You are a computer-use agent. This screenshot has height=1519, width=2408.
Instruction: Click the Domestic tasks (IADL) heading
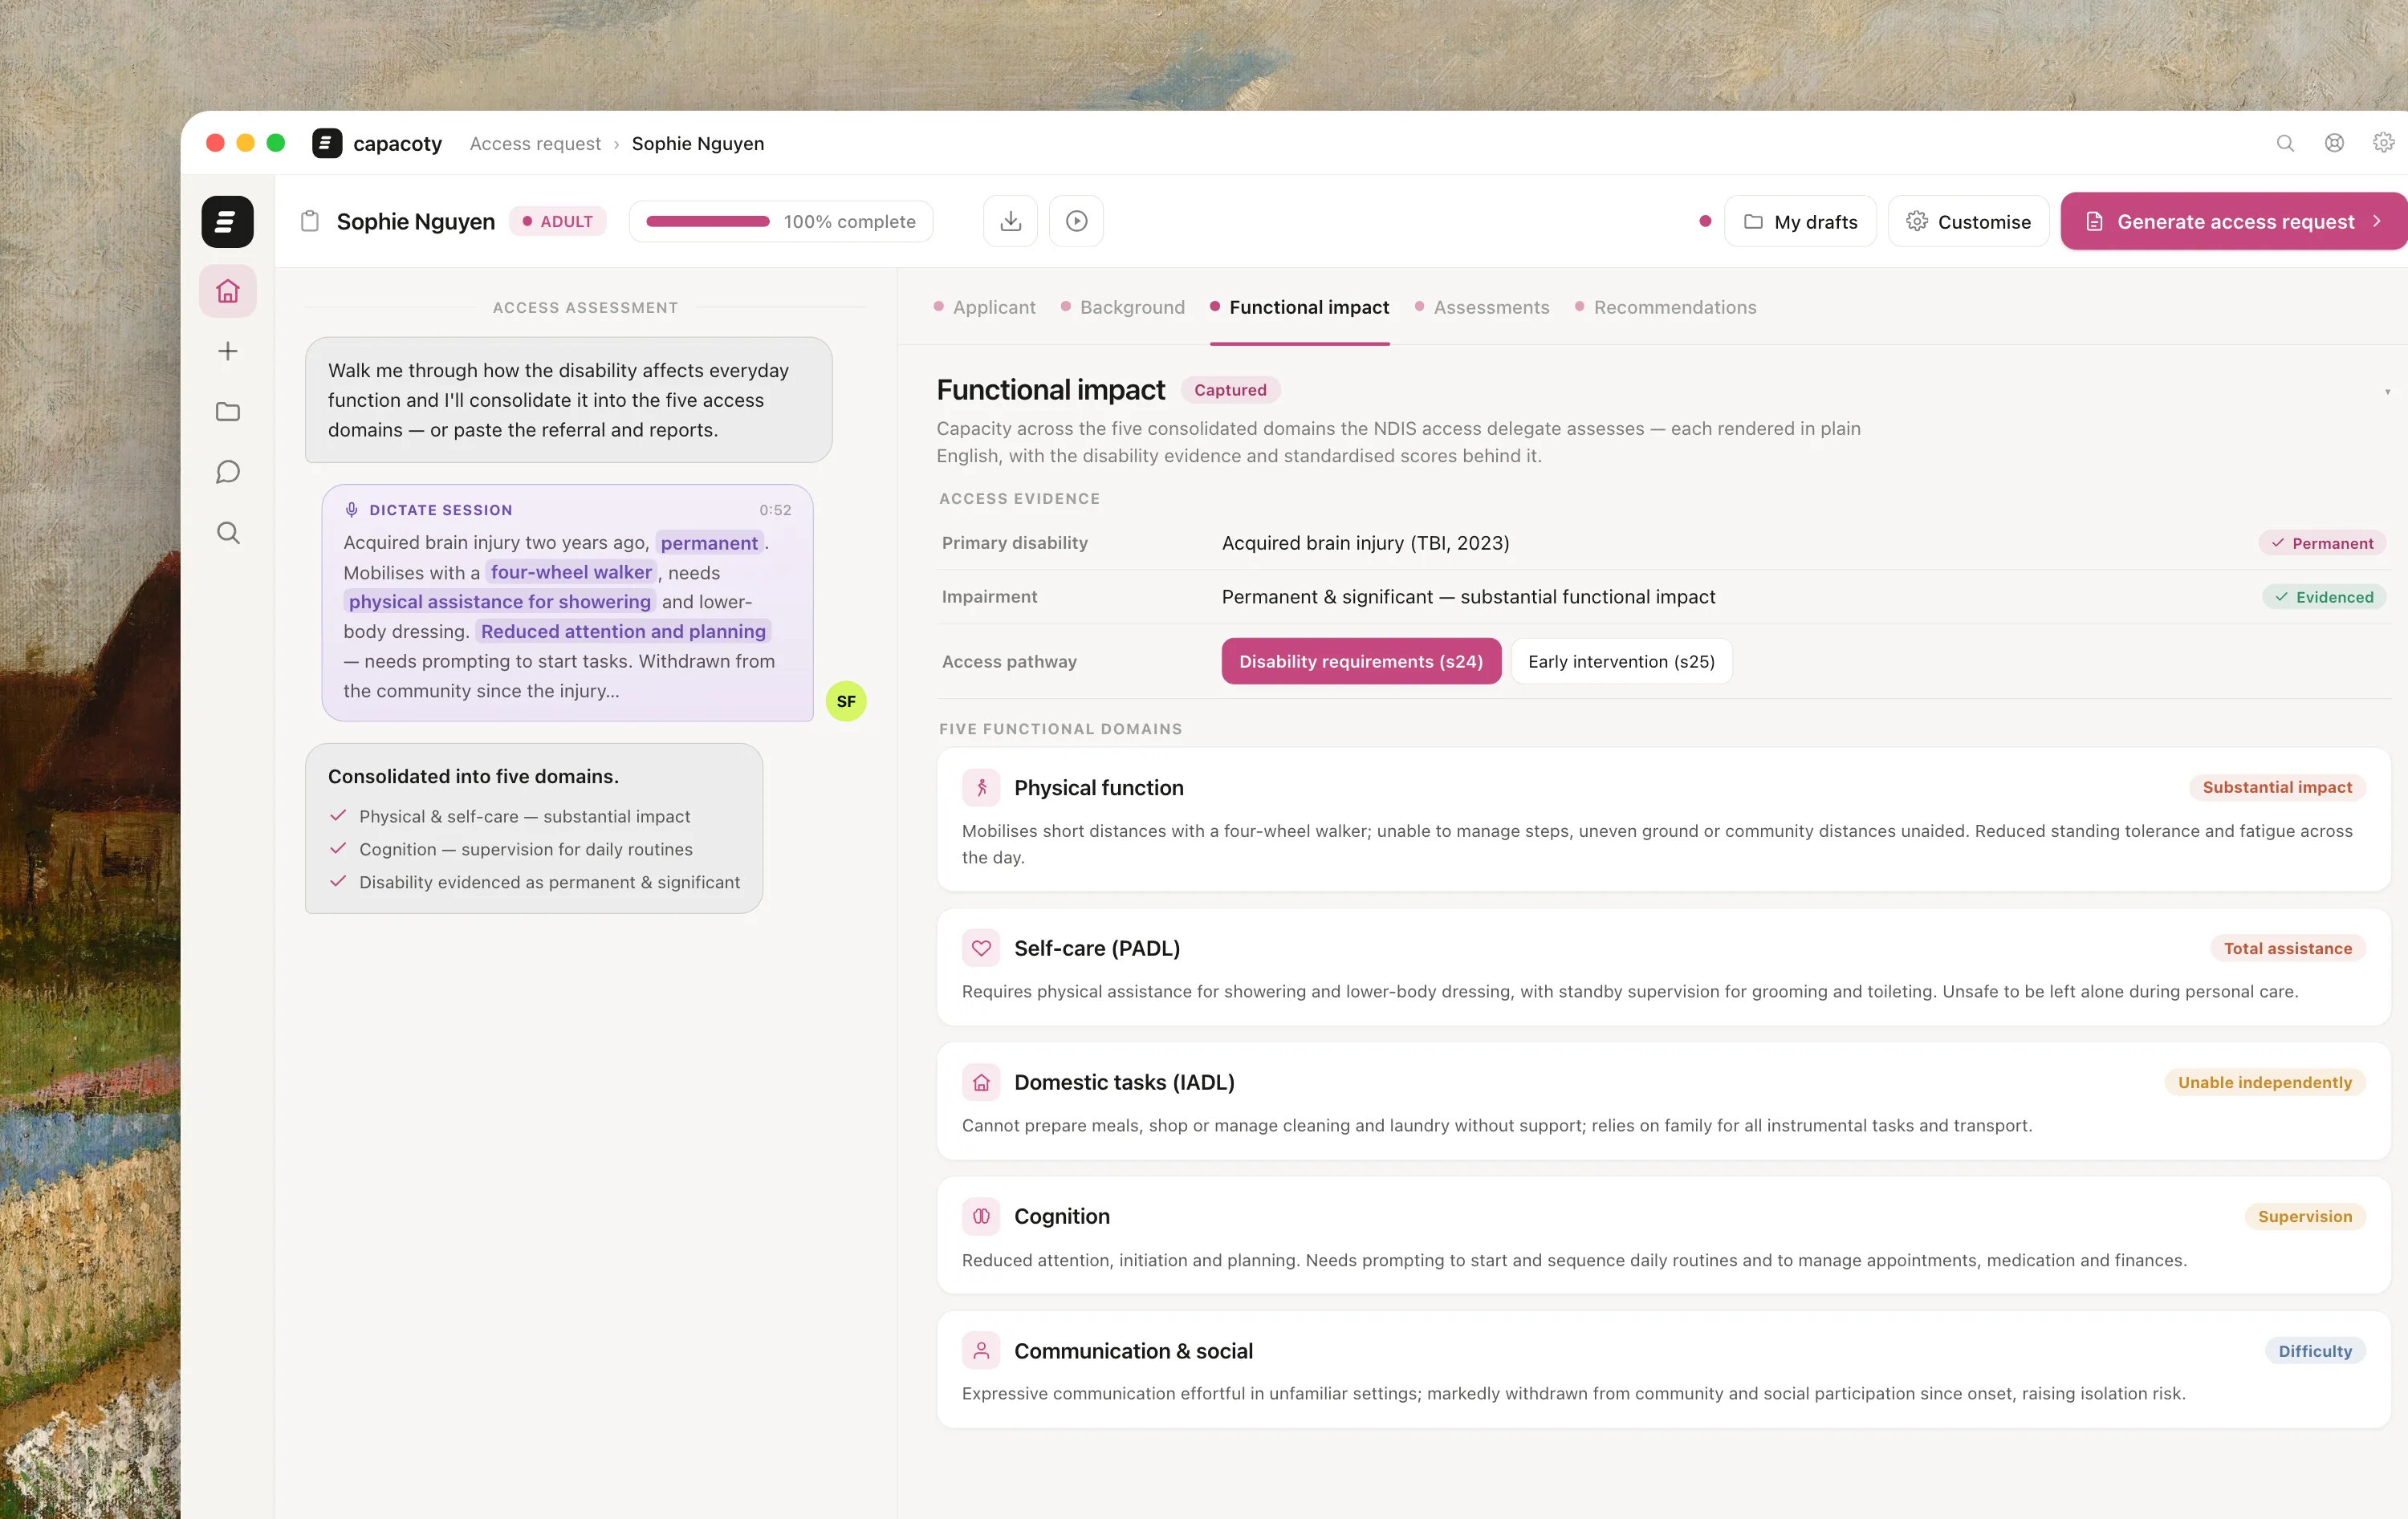pos(1124,1082)
